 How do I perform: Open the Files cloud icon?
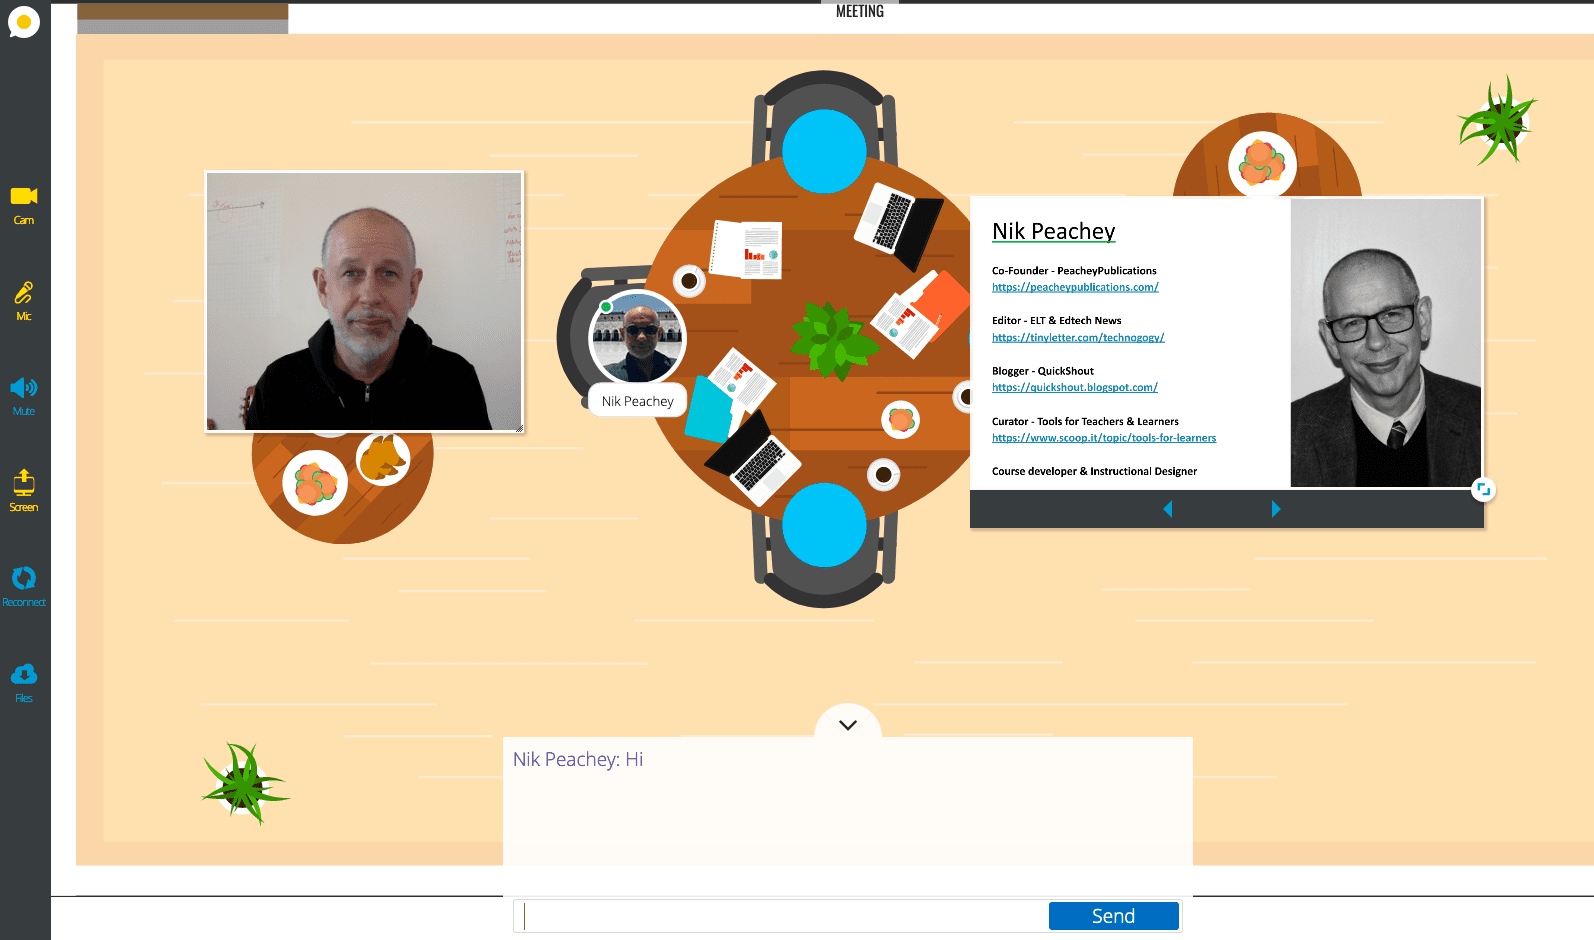click(24, 675)
